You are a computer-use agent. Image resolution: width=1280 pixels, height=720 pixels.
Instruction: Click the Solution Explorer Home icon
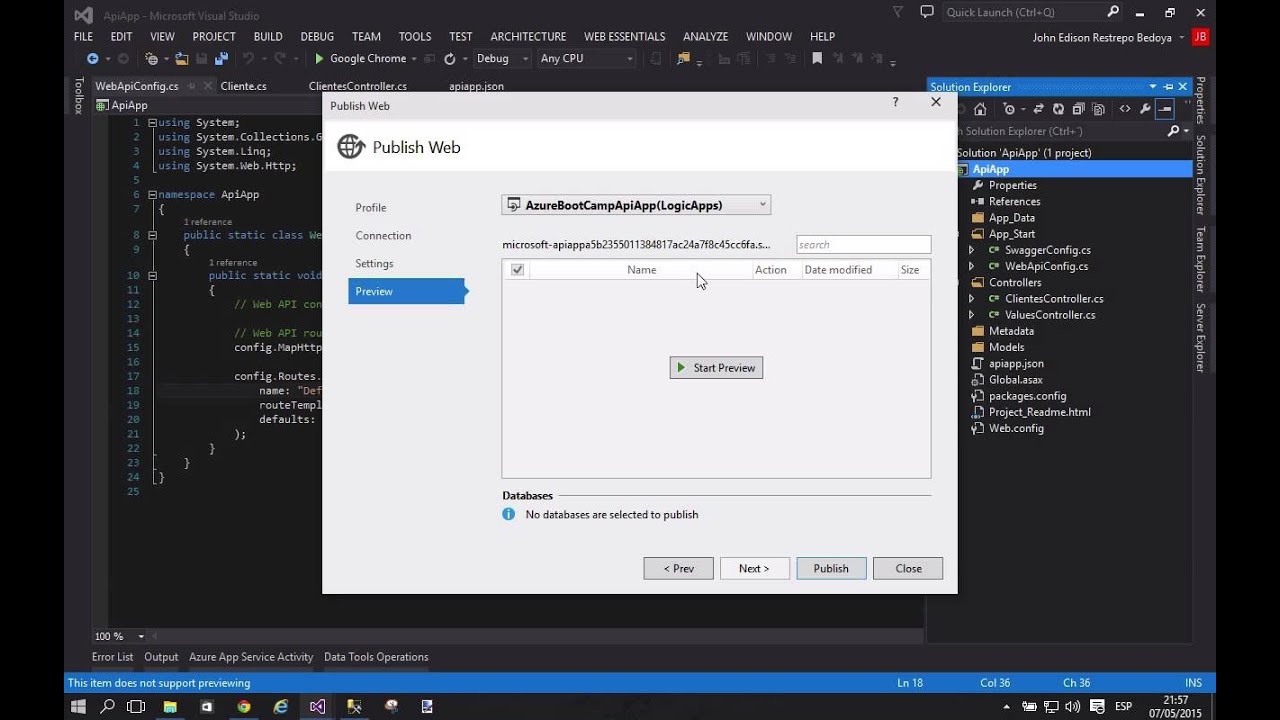click(980, 109)
